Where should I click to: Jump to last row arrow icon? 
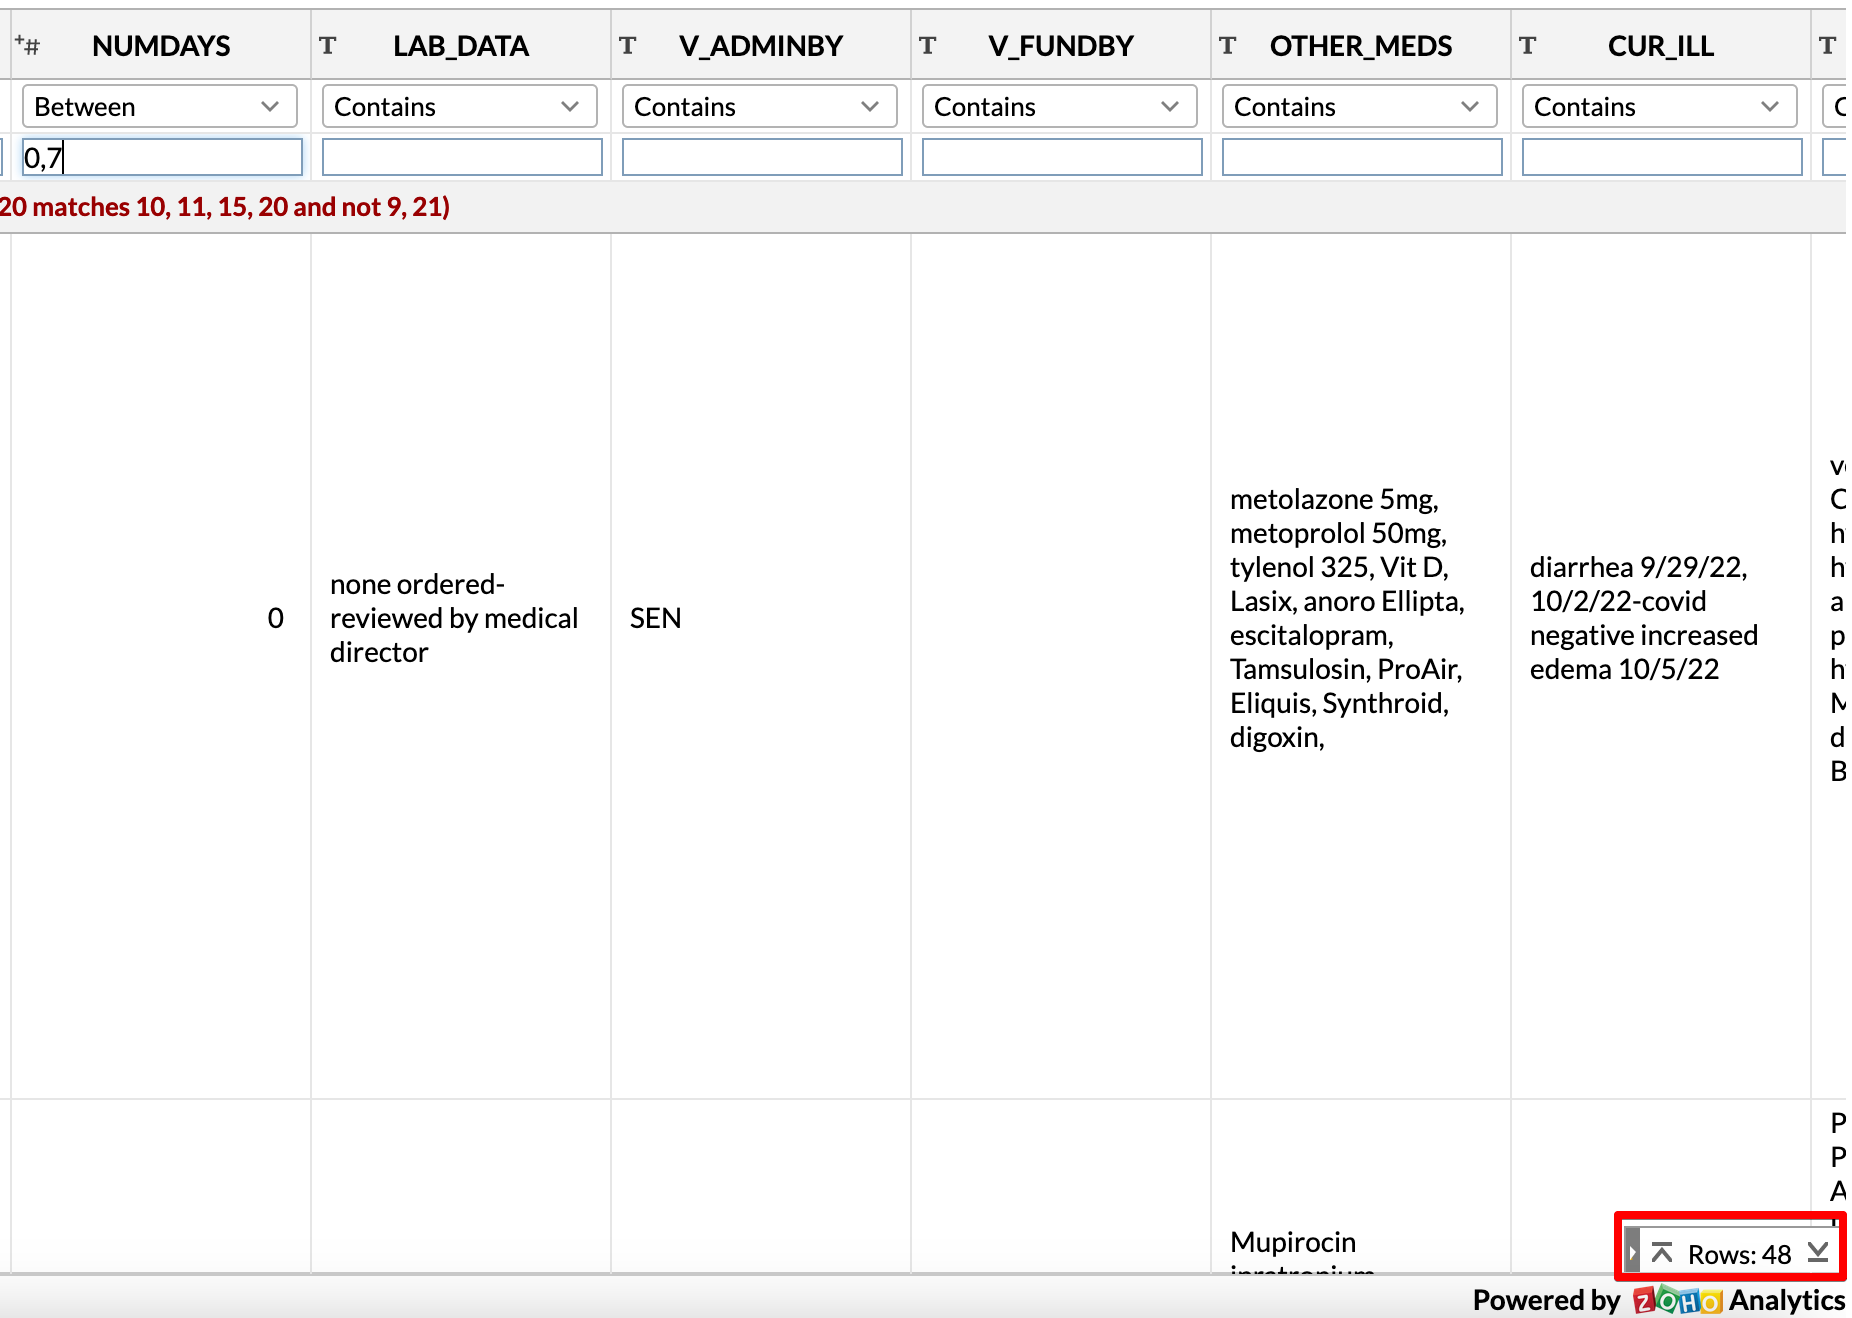[x=1818, y=1253]
